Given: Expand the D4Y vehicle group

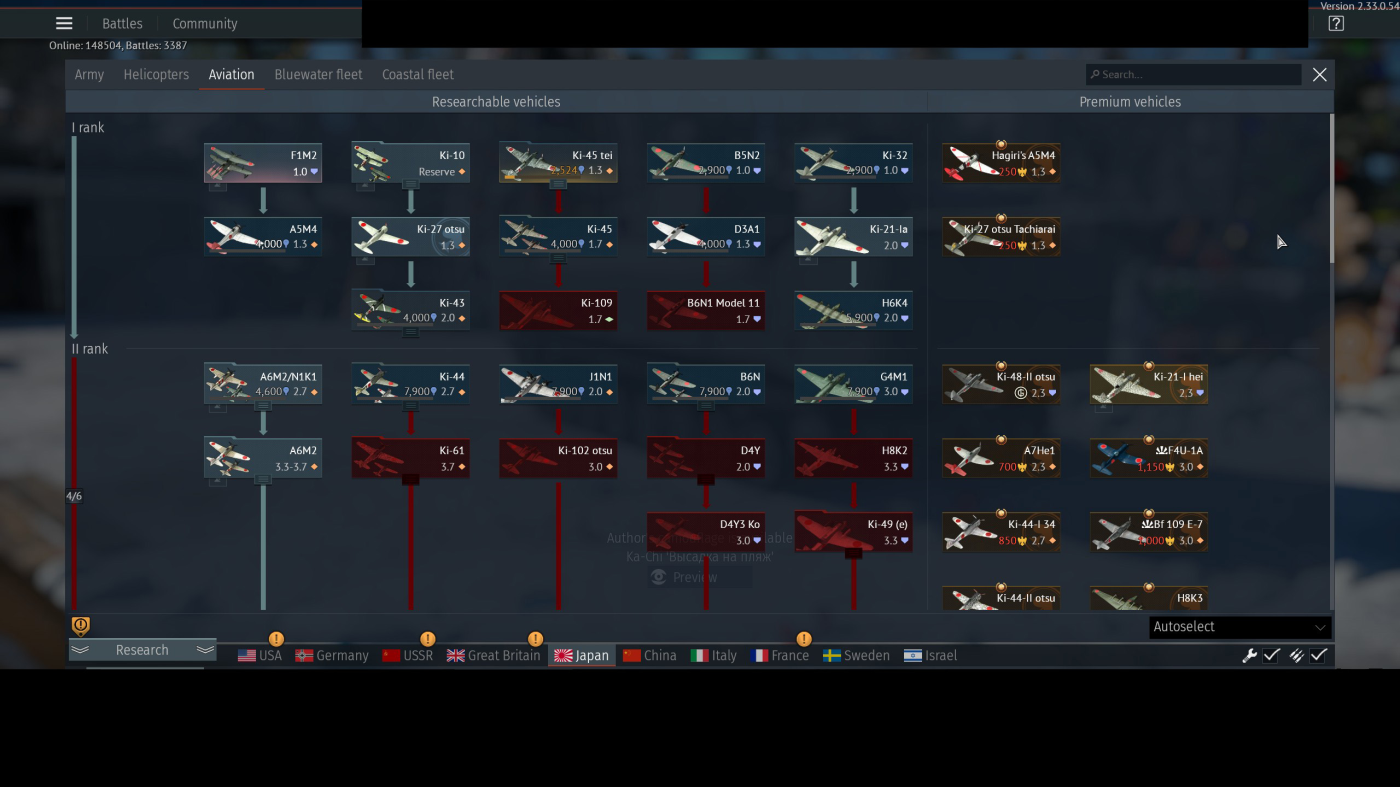Looking at the screenshot, I should pyautogui.click(x=706, y=480).
